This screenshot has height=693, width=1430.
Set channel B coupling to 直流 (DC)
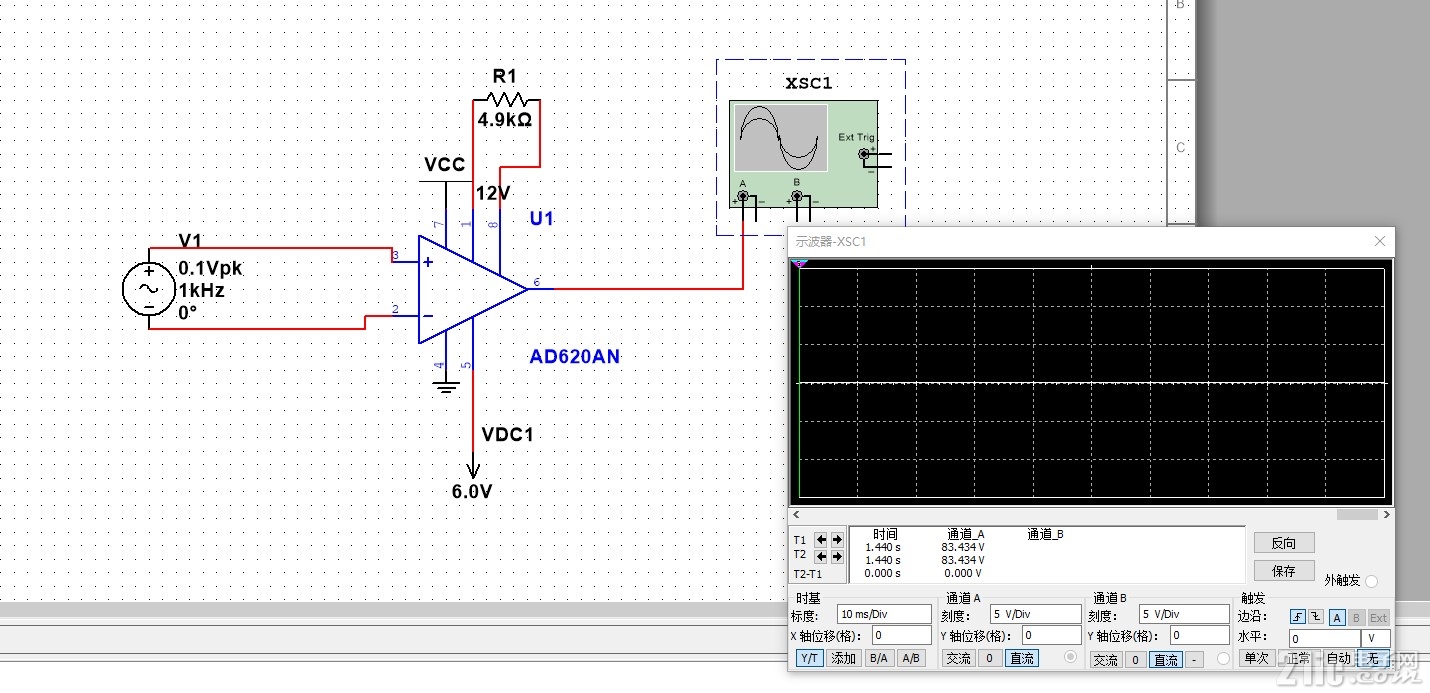click(x=1166, y=660)
